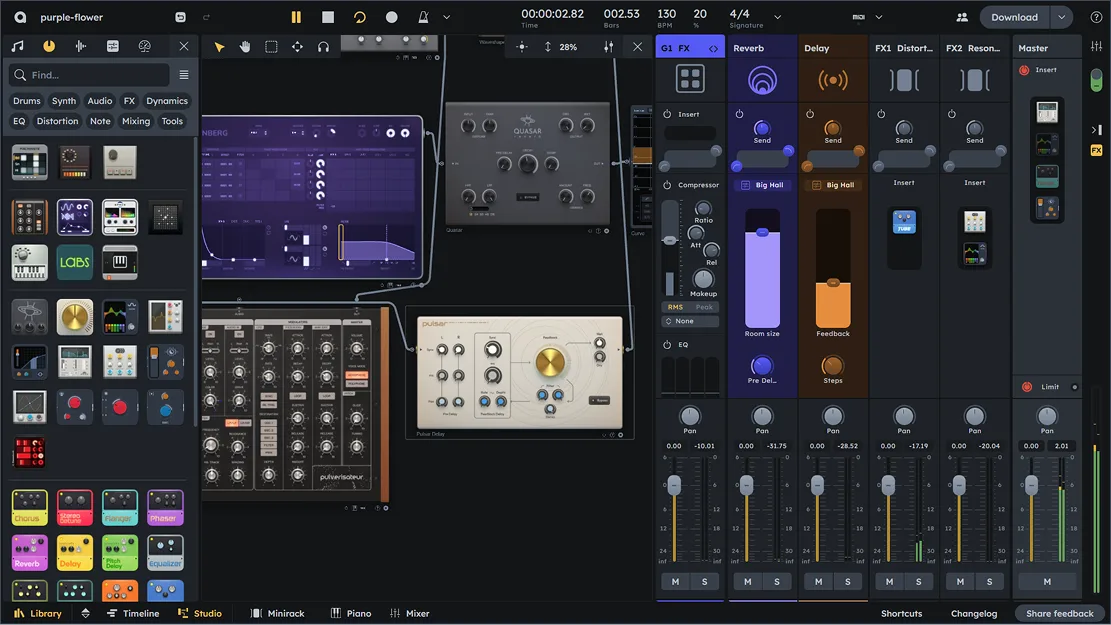Switch to the Timeline view
The width and height of the screenshot is (1111, 625).
point(132,613)
